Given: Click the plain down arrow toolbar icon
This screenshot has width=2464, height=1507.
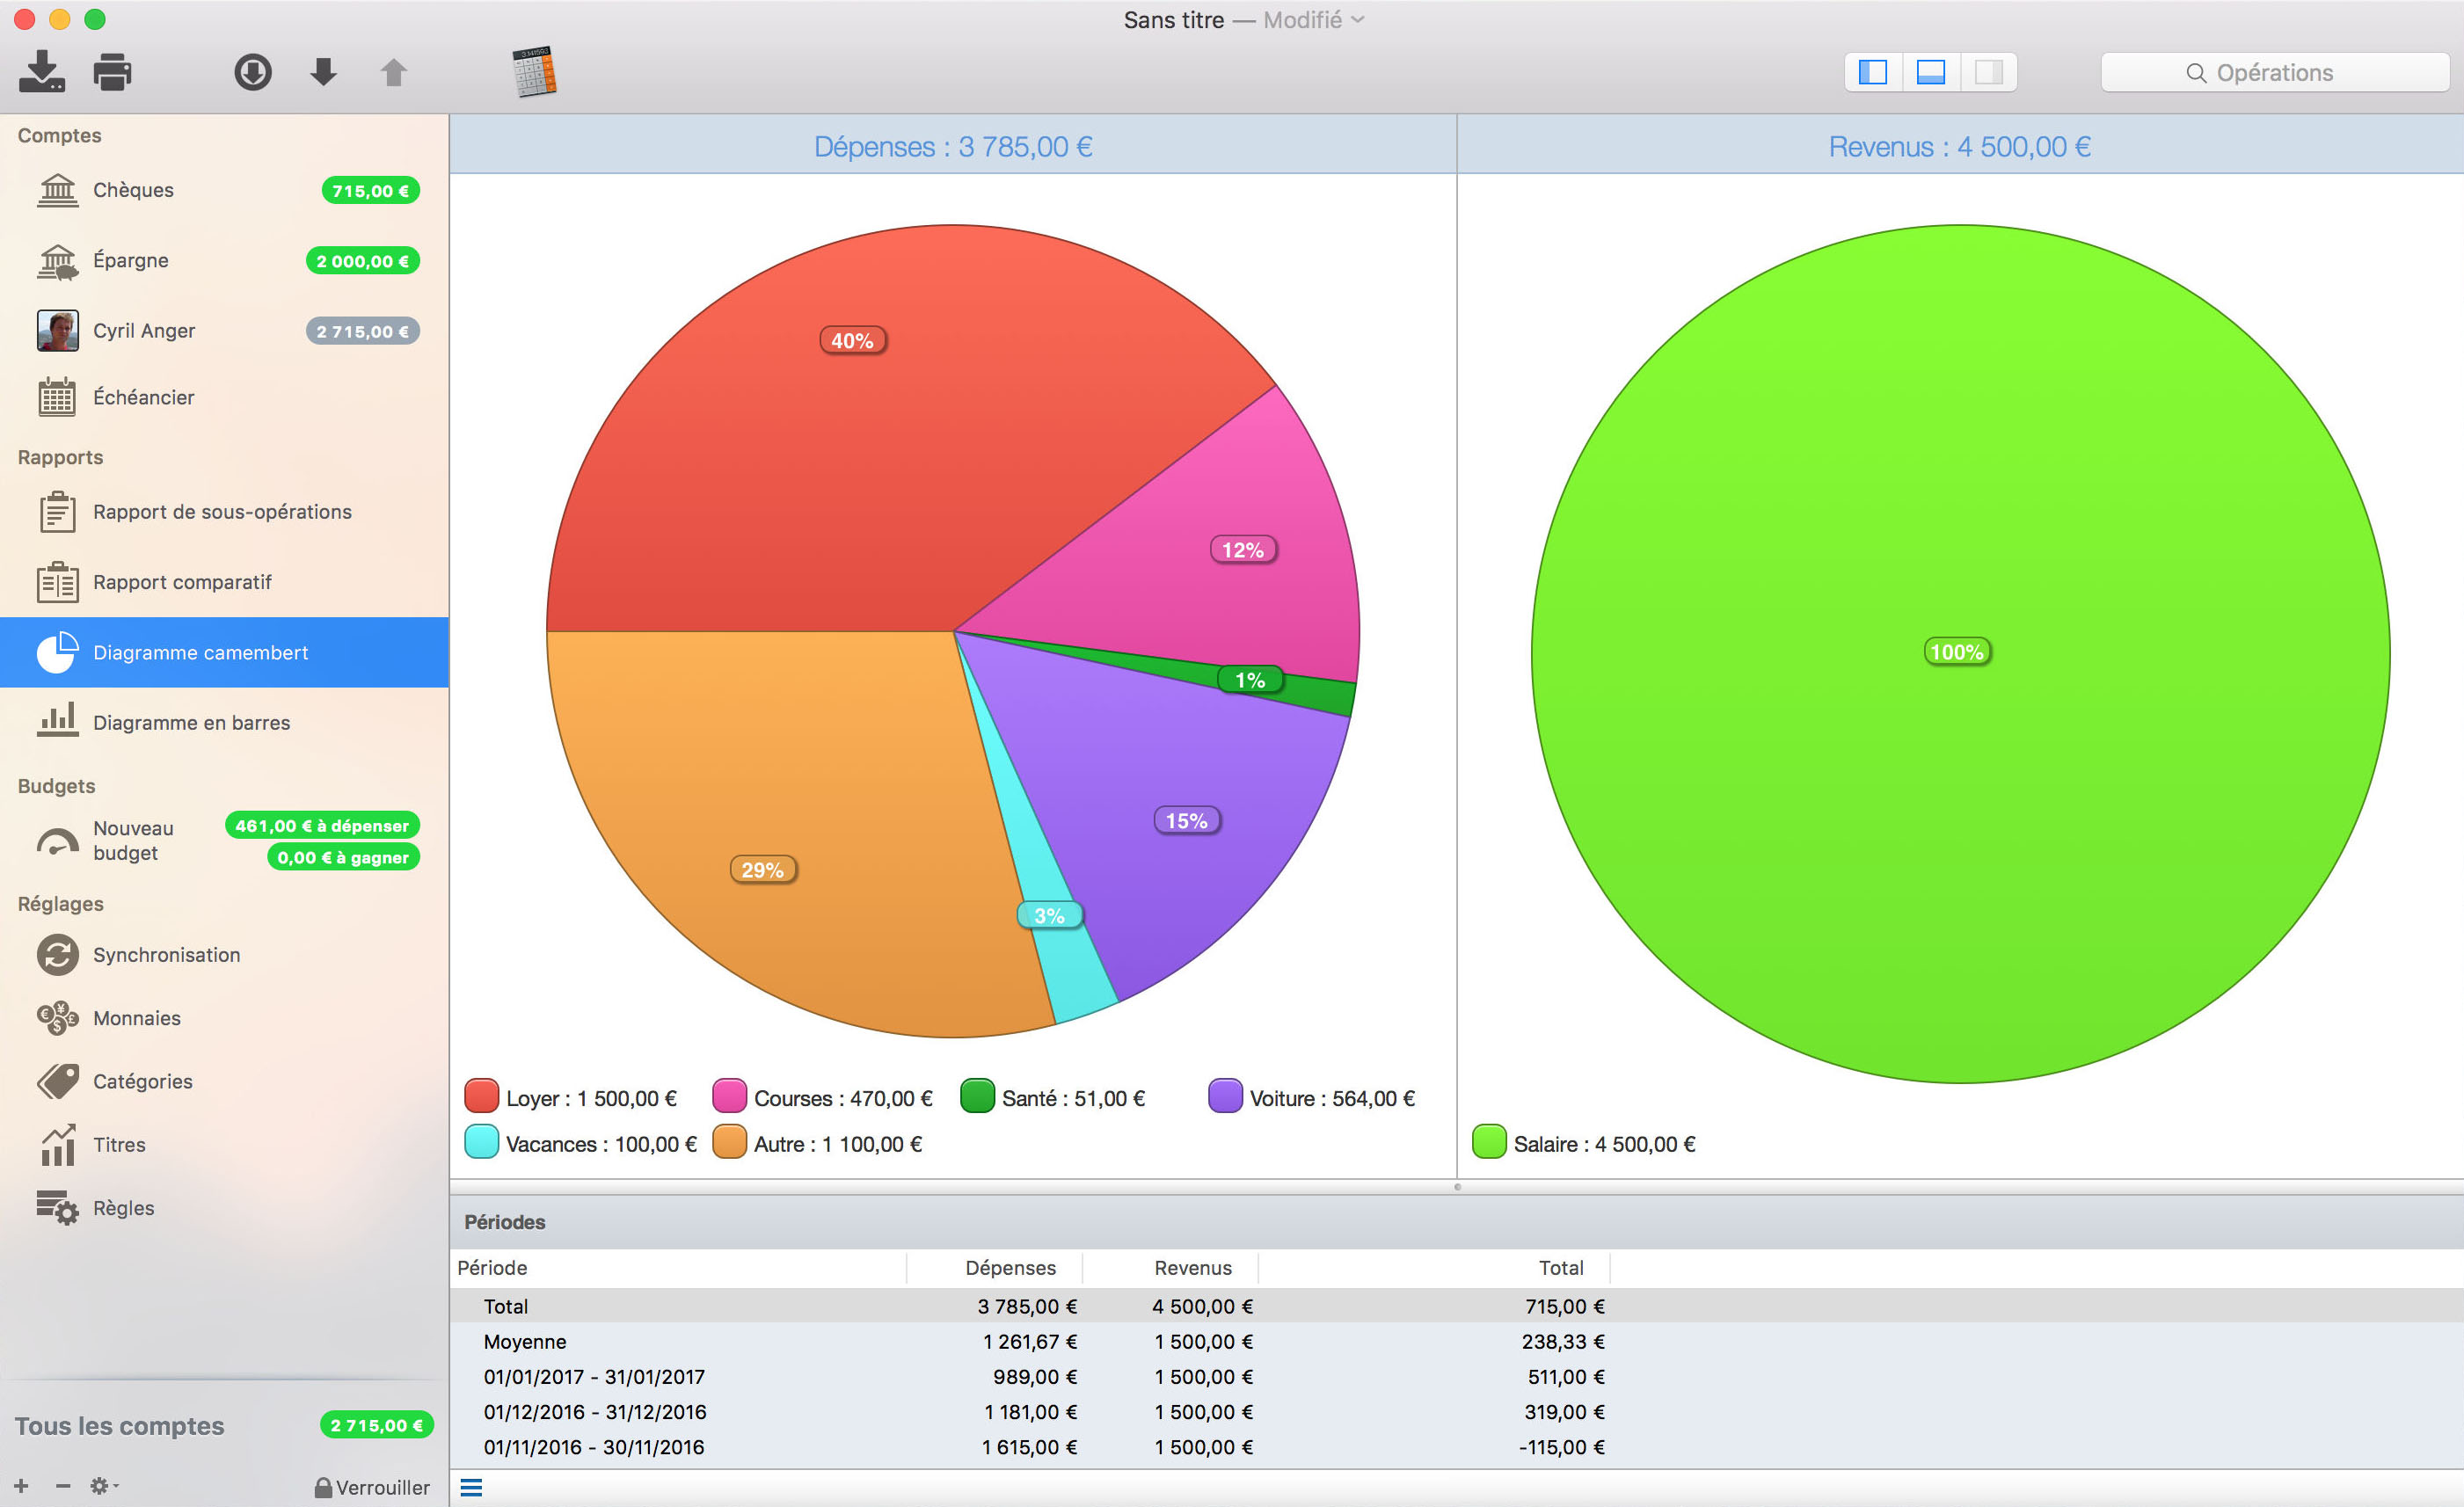Looking at the screenshot, I should point(323,72).
